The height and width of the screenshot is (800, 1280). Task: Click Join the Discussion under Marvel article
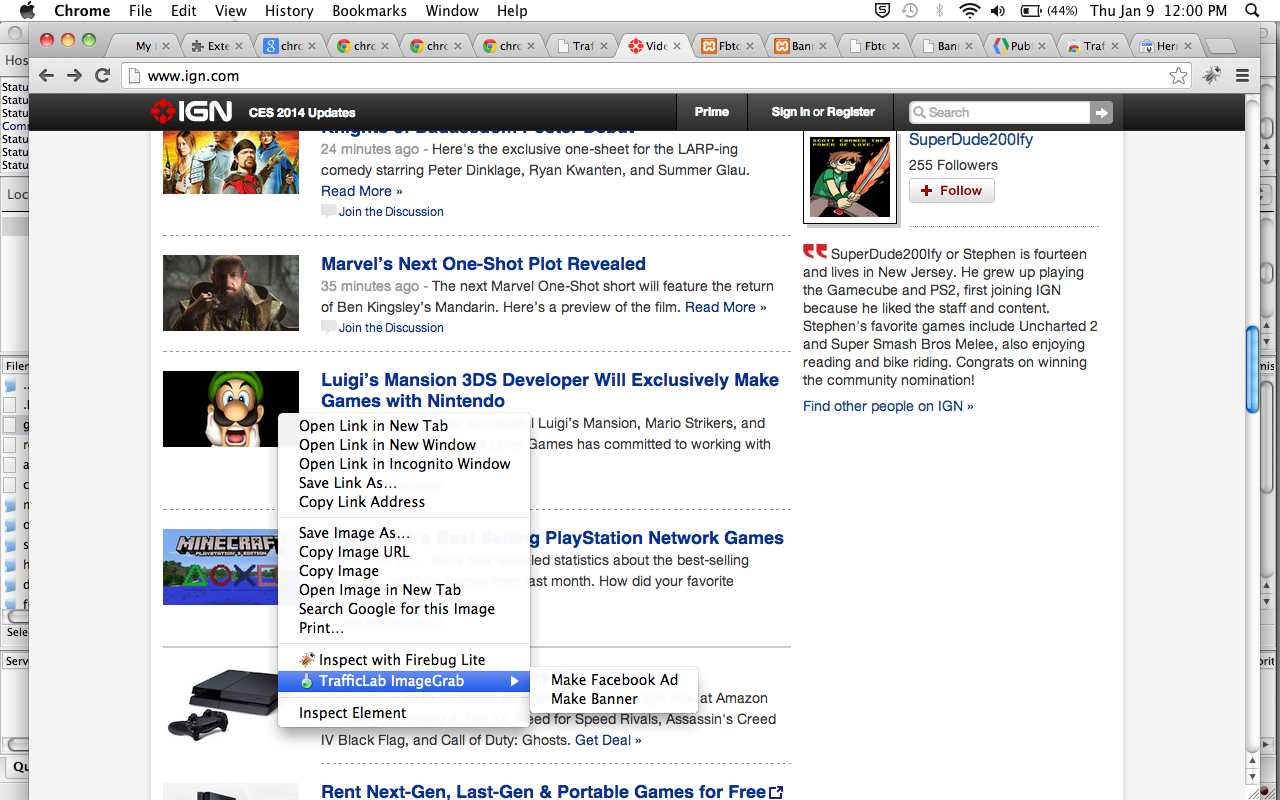tap(391, 327)
